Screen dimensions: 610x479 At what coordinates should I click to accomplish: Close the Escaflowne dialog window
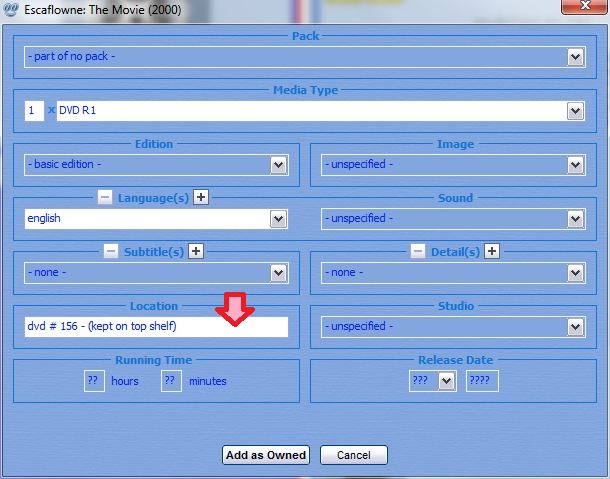point(584,6)
